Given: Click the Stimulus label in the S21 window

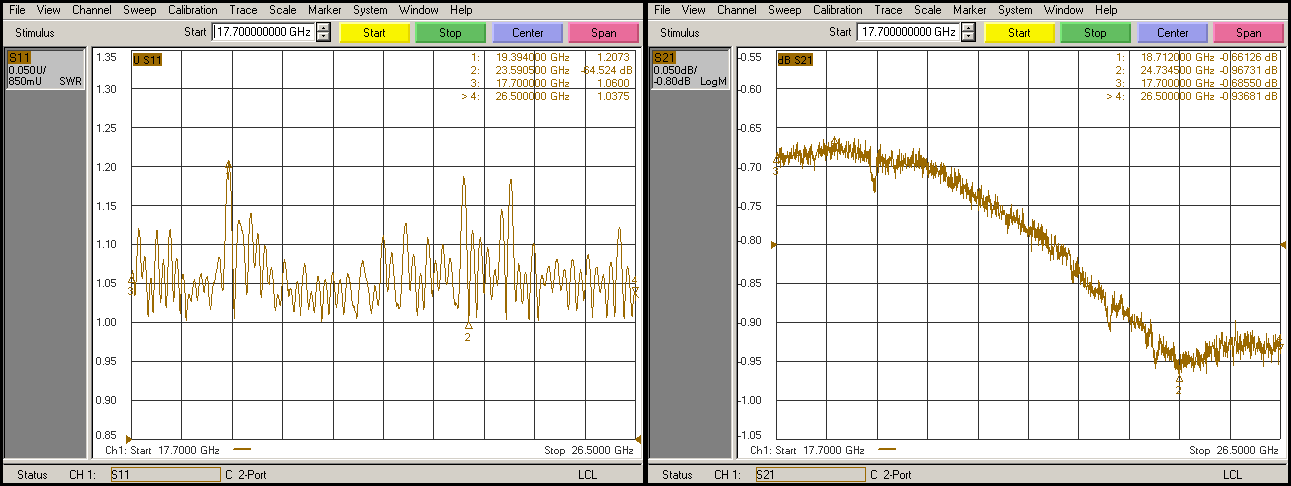Looking at the screenshot, I should [x=680, y=33].
